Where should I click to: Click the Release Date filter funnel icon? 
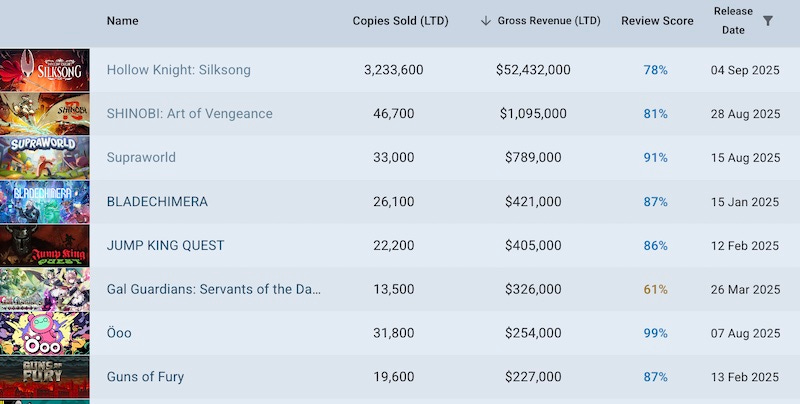767,20
